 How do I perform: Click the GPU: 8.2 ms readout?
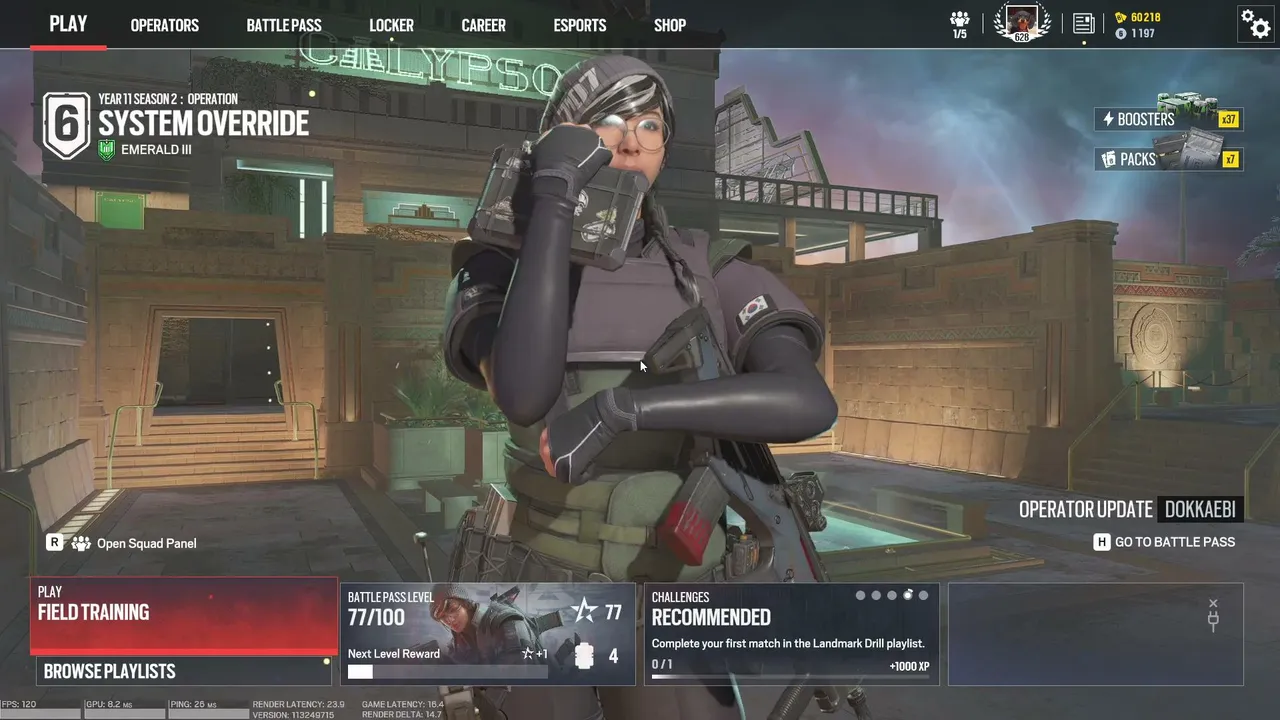coord(111,705)
